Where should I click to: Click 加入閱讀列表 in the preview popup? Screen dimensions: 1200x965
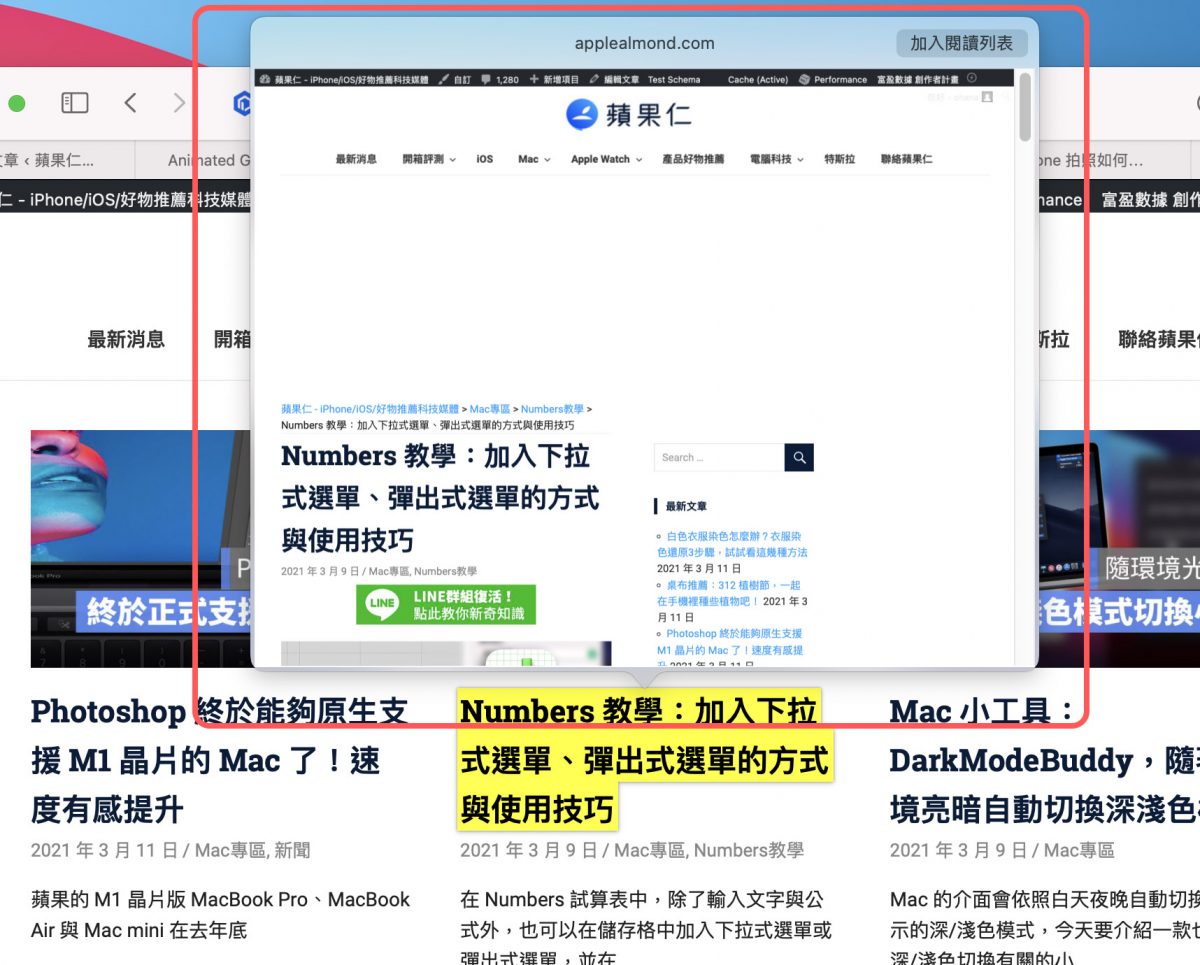point(961,43)
